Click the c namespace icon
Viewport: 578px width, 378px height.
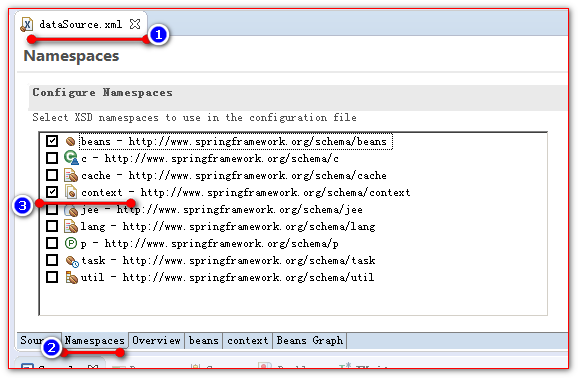pyautogui.click(x=71, y=158)
